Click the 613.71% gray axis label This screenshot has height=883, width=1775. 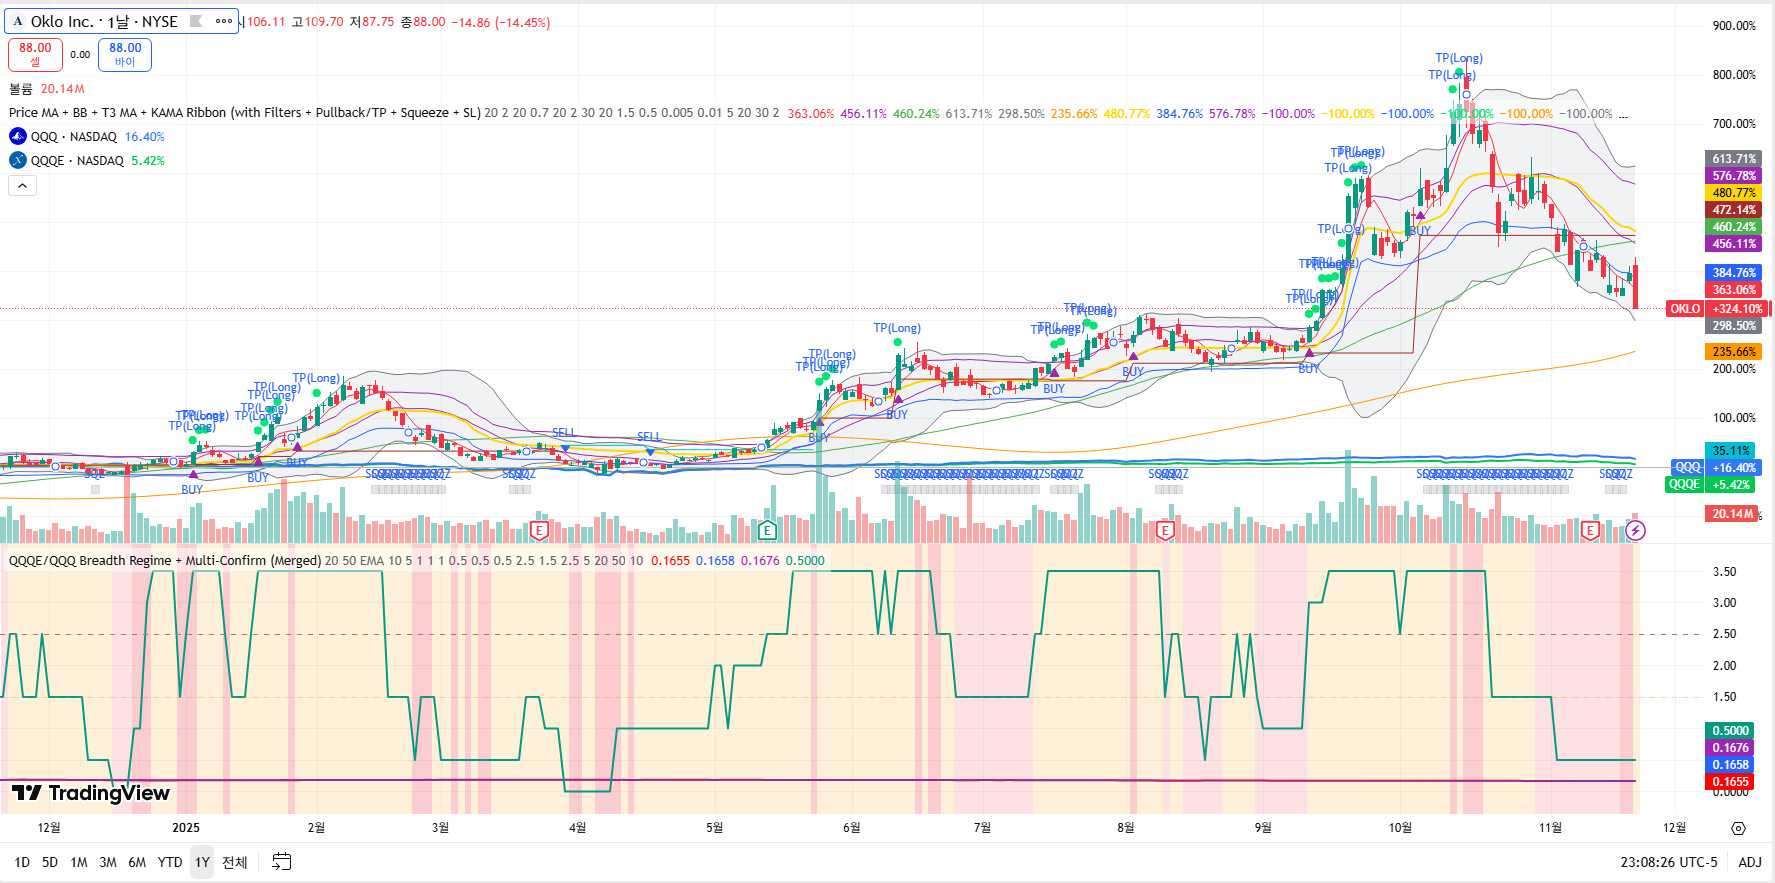1733,159
